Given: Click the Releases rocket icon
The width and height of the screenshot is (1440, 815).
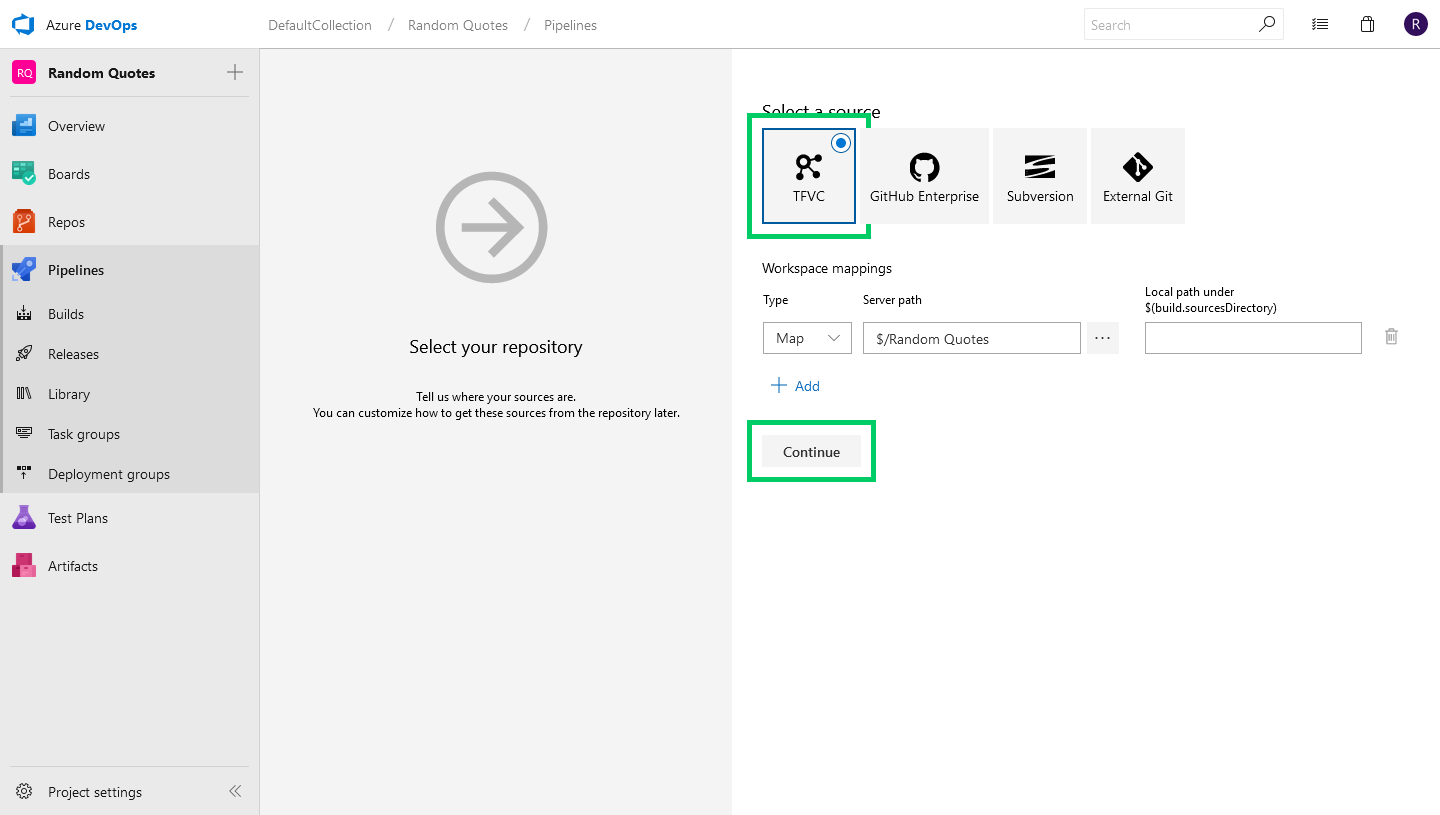Looking at the screenshot, I should (x=24, y=354).
